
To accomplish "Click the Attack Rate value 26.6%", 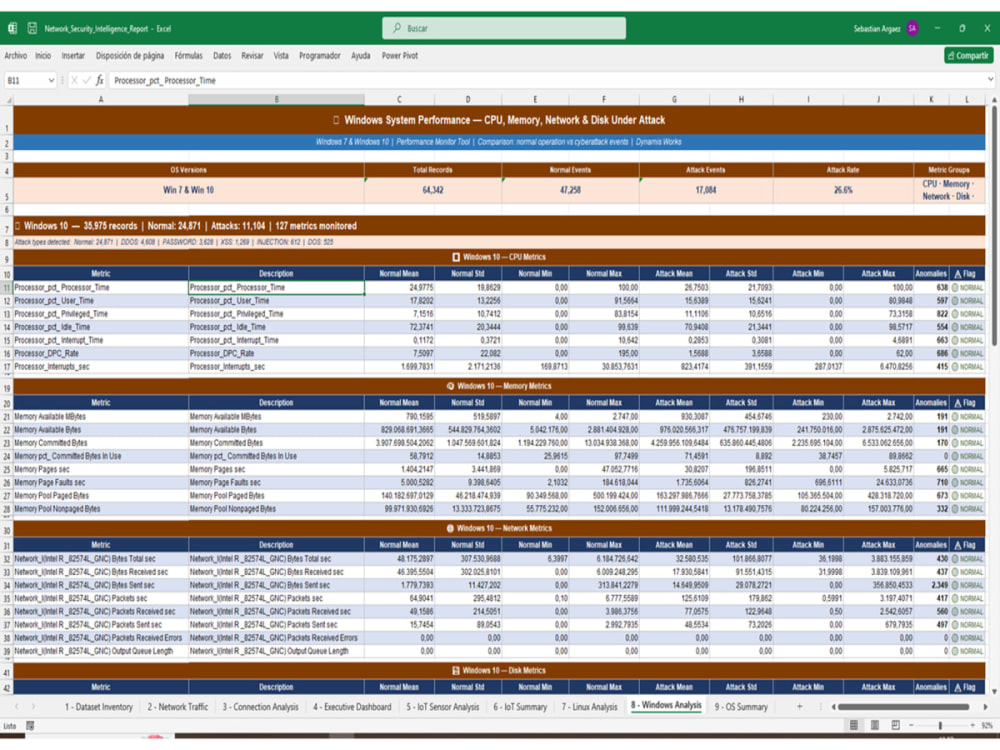I will 842,190.
